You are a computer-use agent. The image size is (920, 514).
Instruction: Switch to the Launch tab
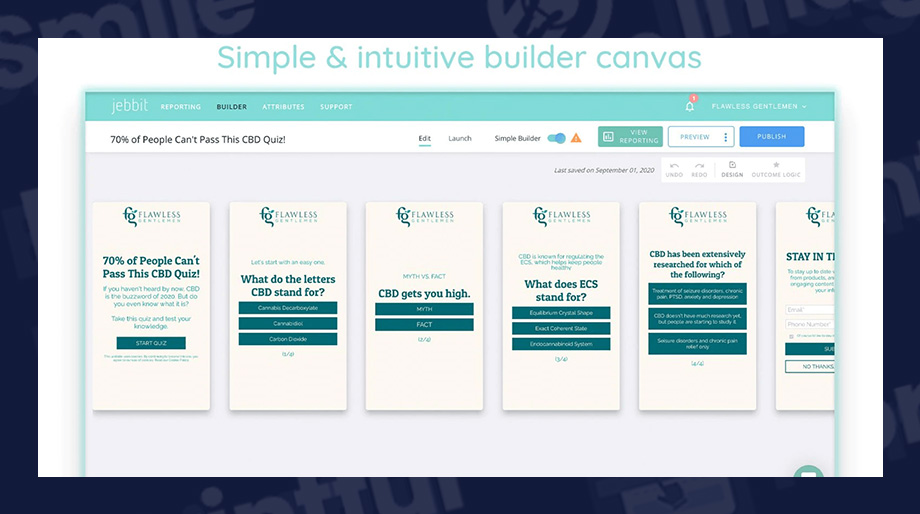(x=460, y=138)
